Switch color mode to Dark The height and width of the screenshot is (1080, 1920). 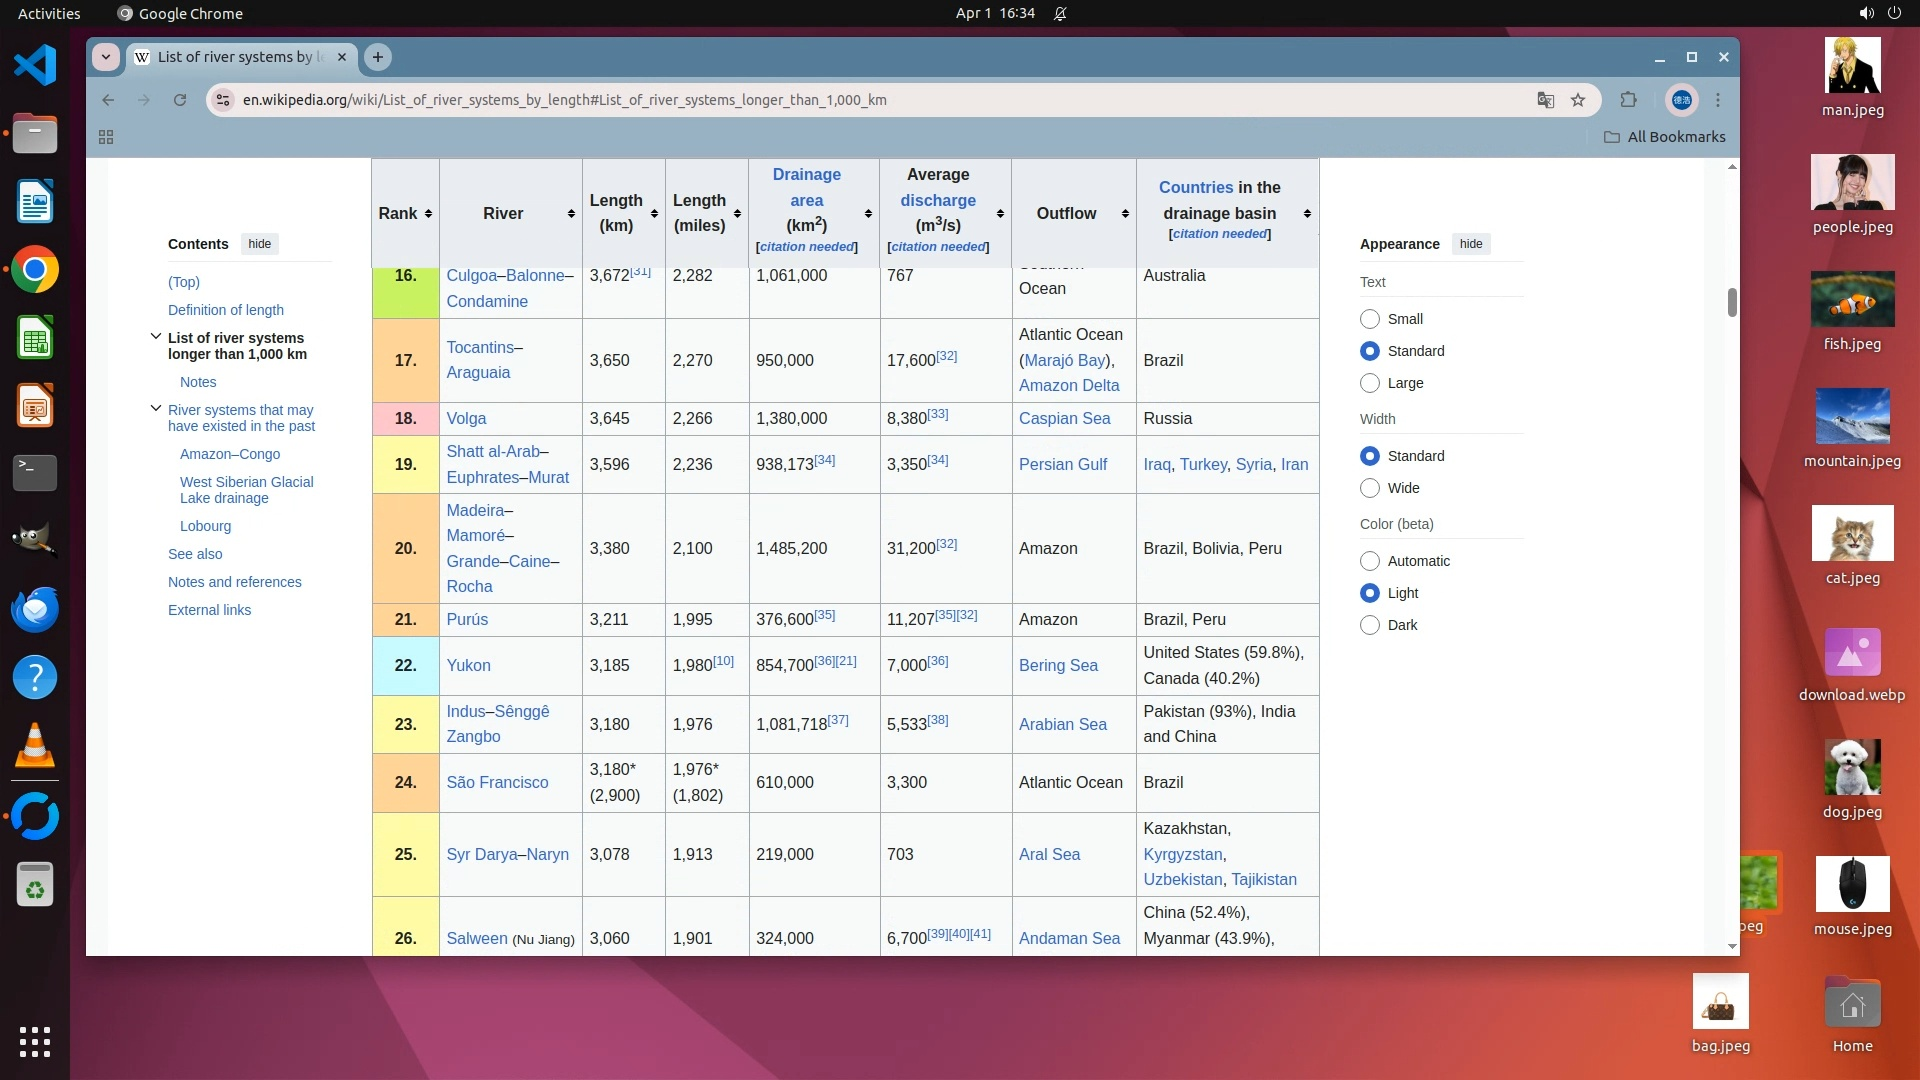tap(1370, 625)
